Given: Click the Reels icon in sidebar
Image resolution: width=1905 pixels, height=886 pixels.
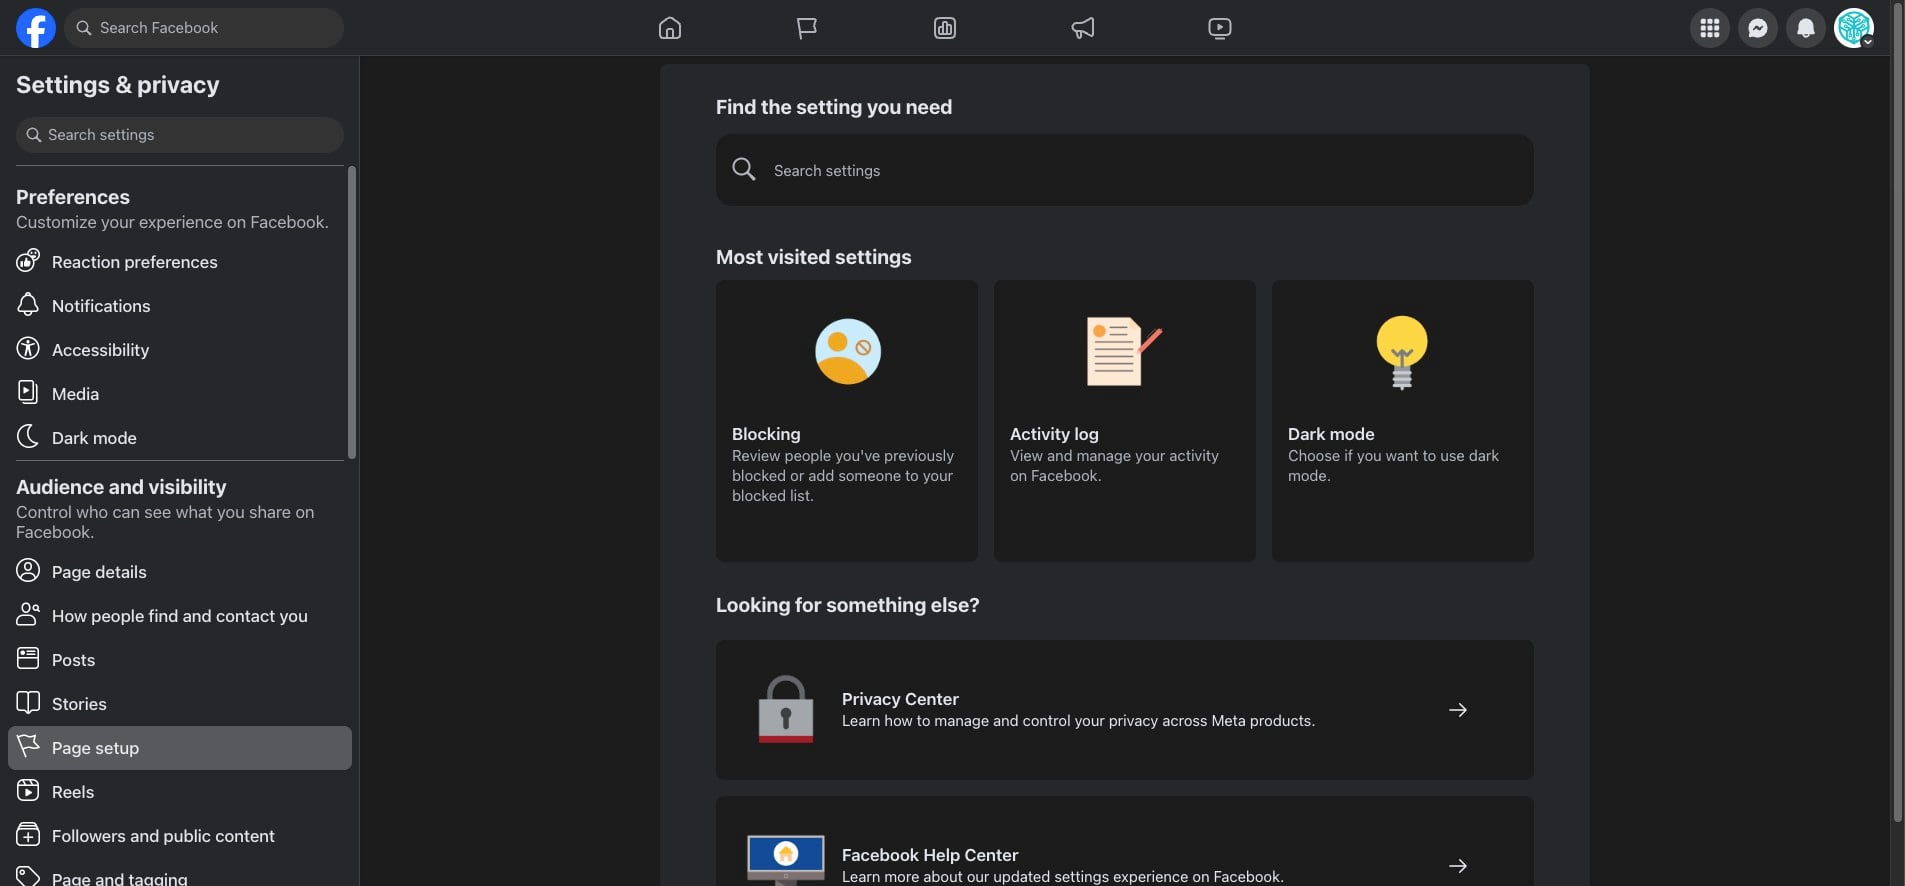Looking at the screenshot, I should point(28,791).
